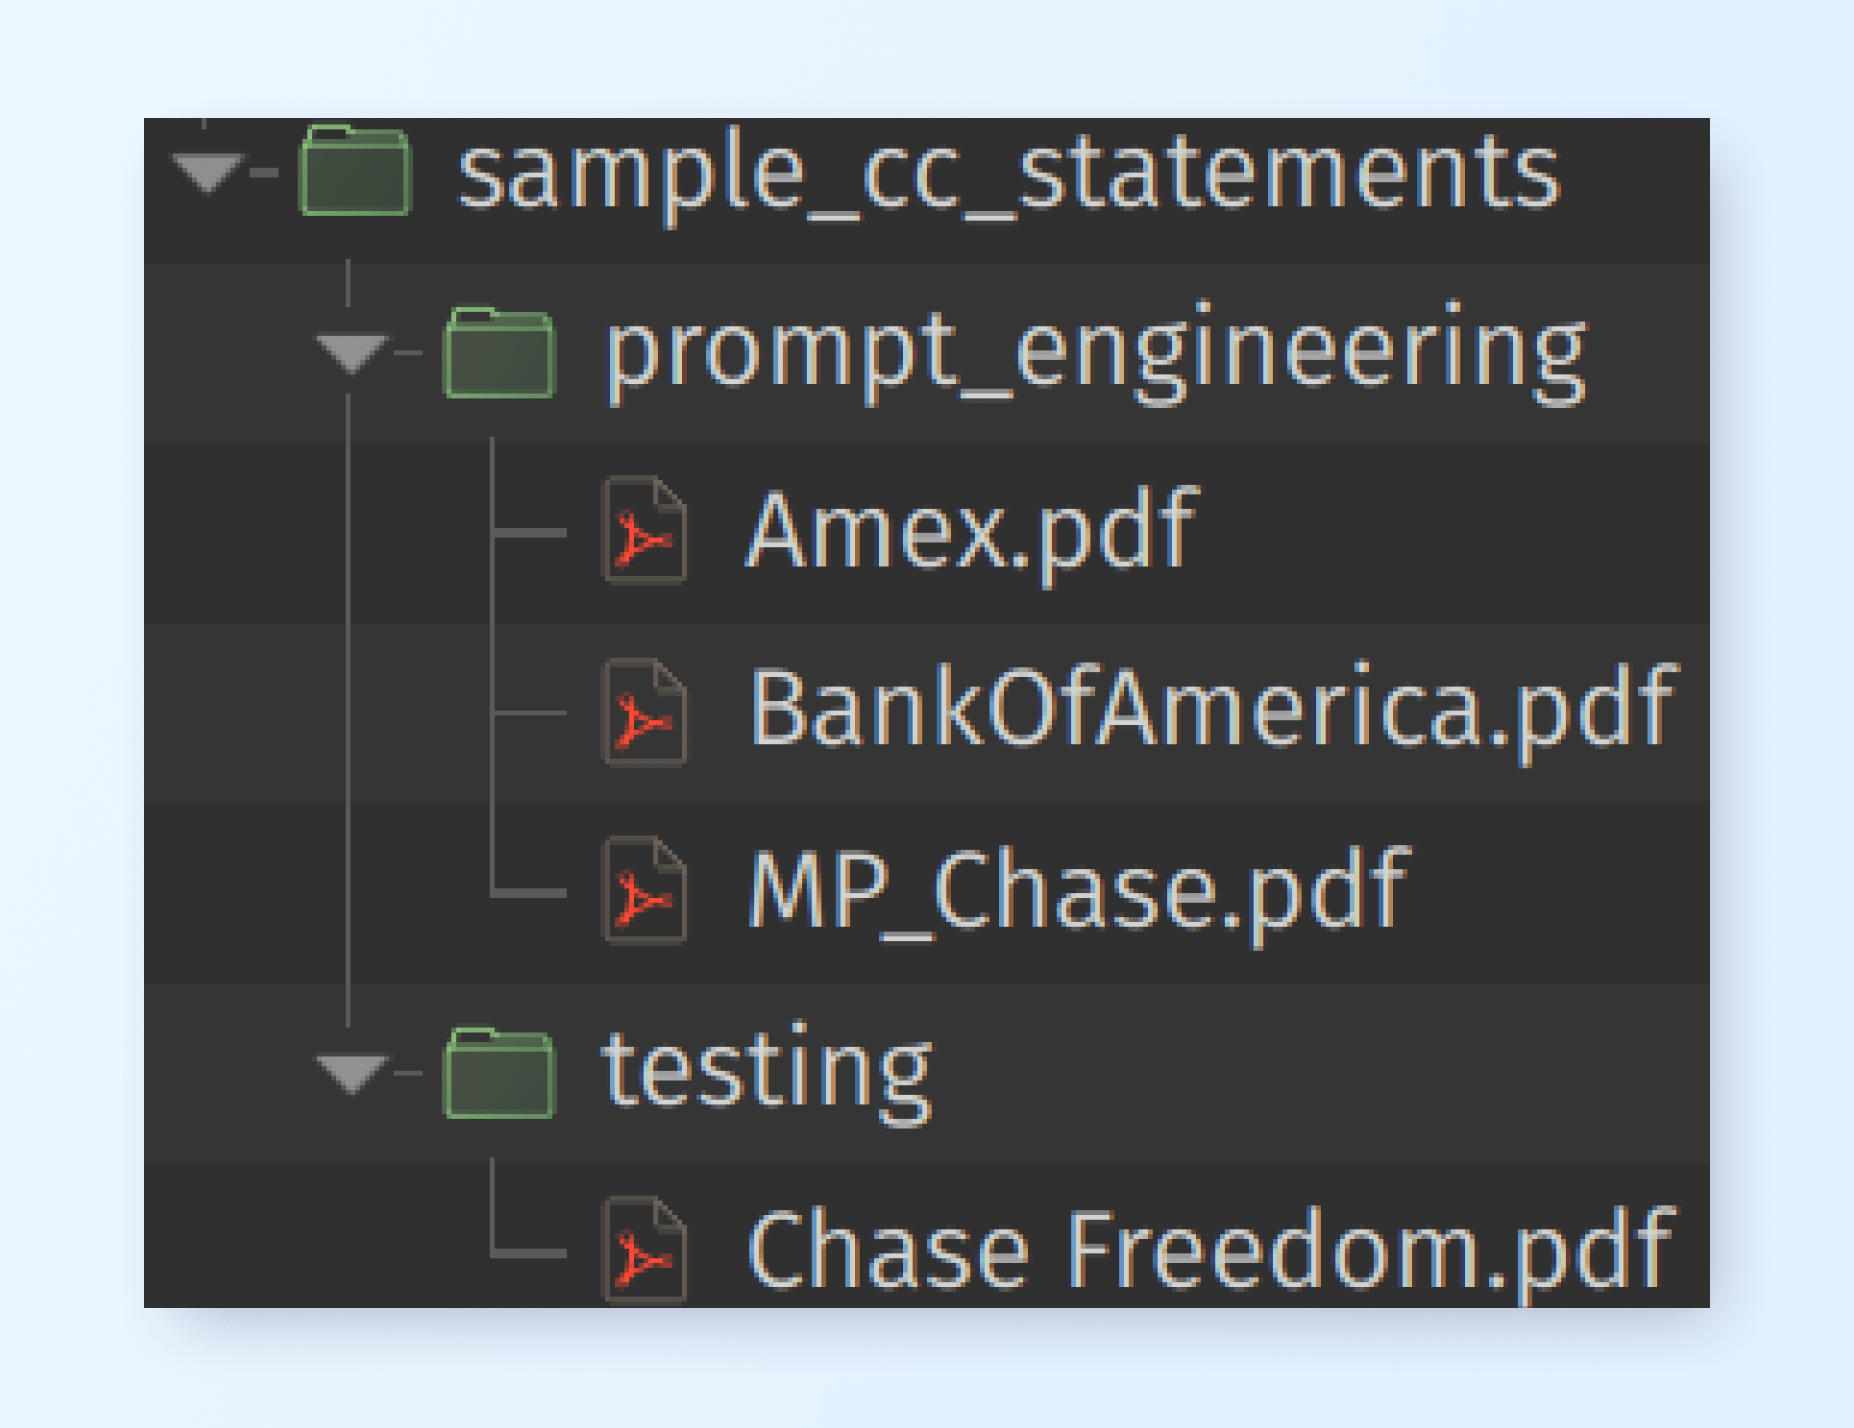This screenshot has height=1428, width=1854.
Task: Collapse the testing folder arrow
Action: pos(351,1072)
